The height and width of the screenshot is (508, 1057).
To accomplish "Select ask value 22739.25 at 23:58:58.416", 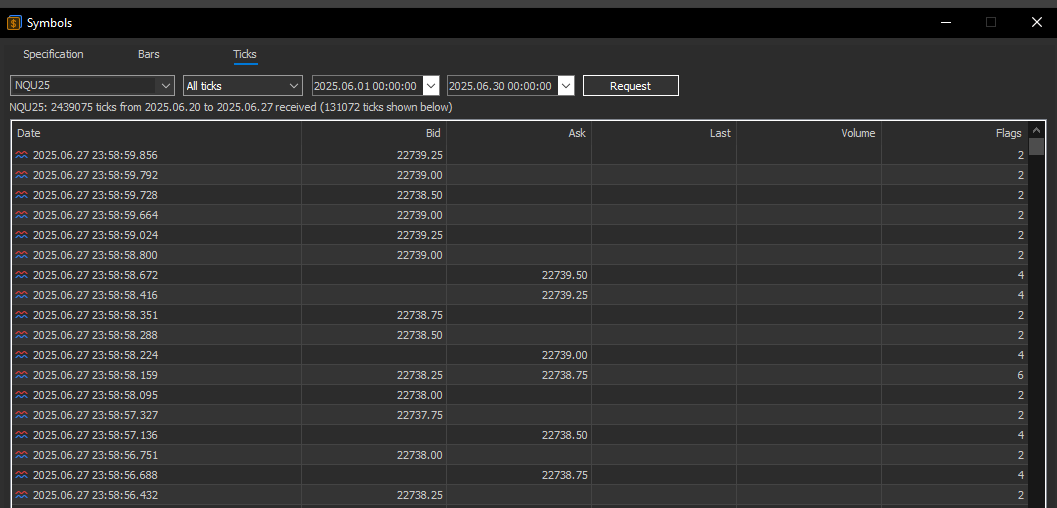I will [x=564, y=295].
